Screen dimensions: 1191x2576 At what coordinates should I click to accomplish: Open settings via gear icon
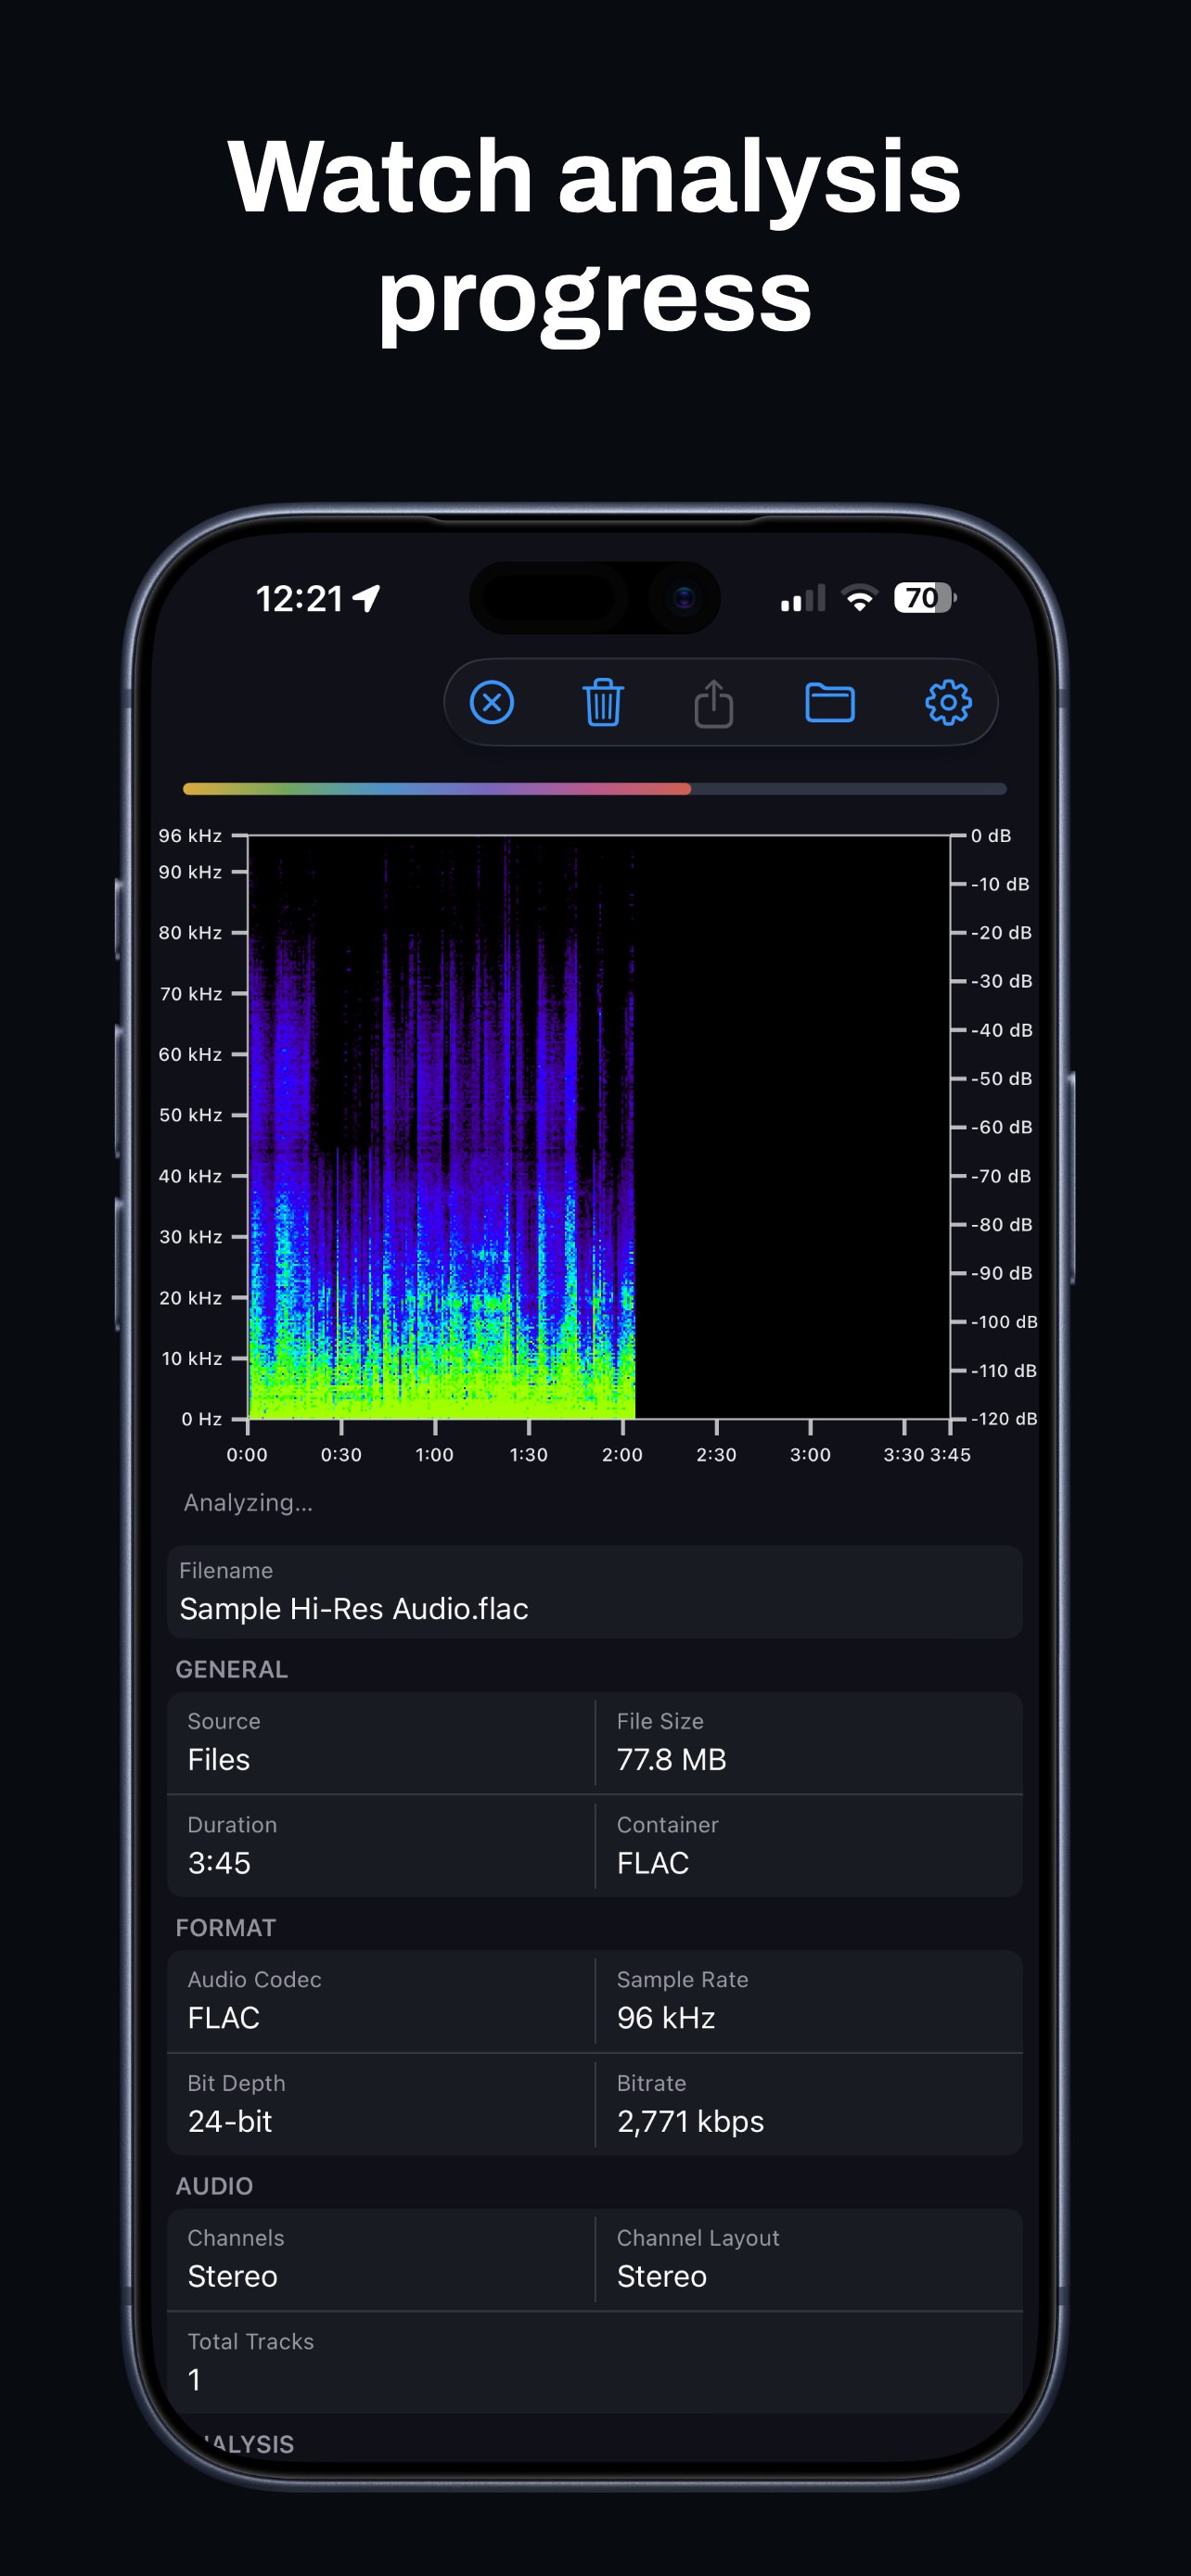(x=948, y=702)
